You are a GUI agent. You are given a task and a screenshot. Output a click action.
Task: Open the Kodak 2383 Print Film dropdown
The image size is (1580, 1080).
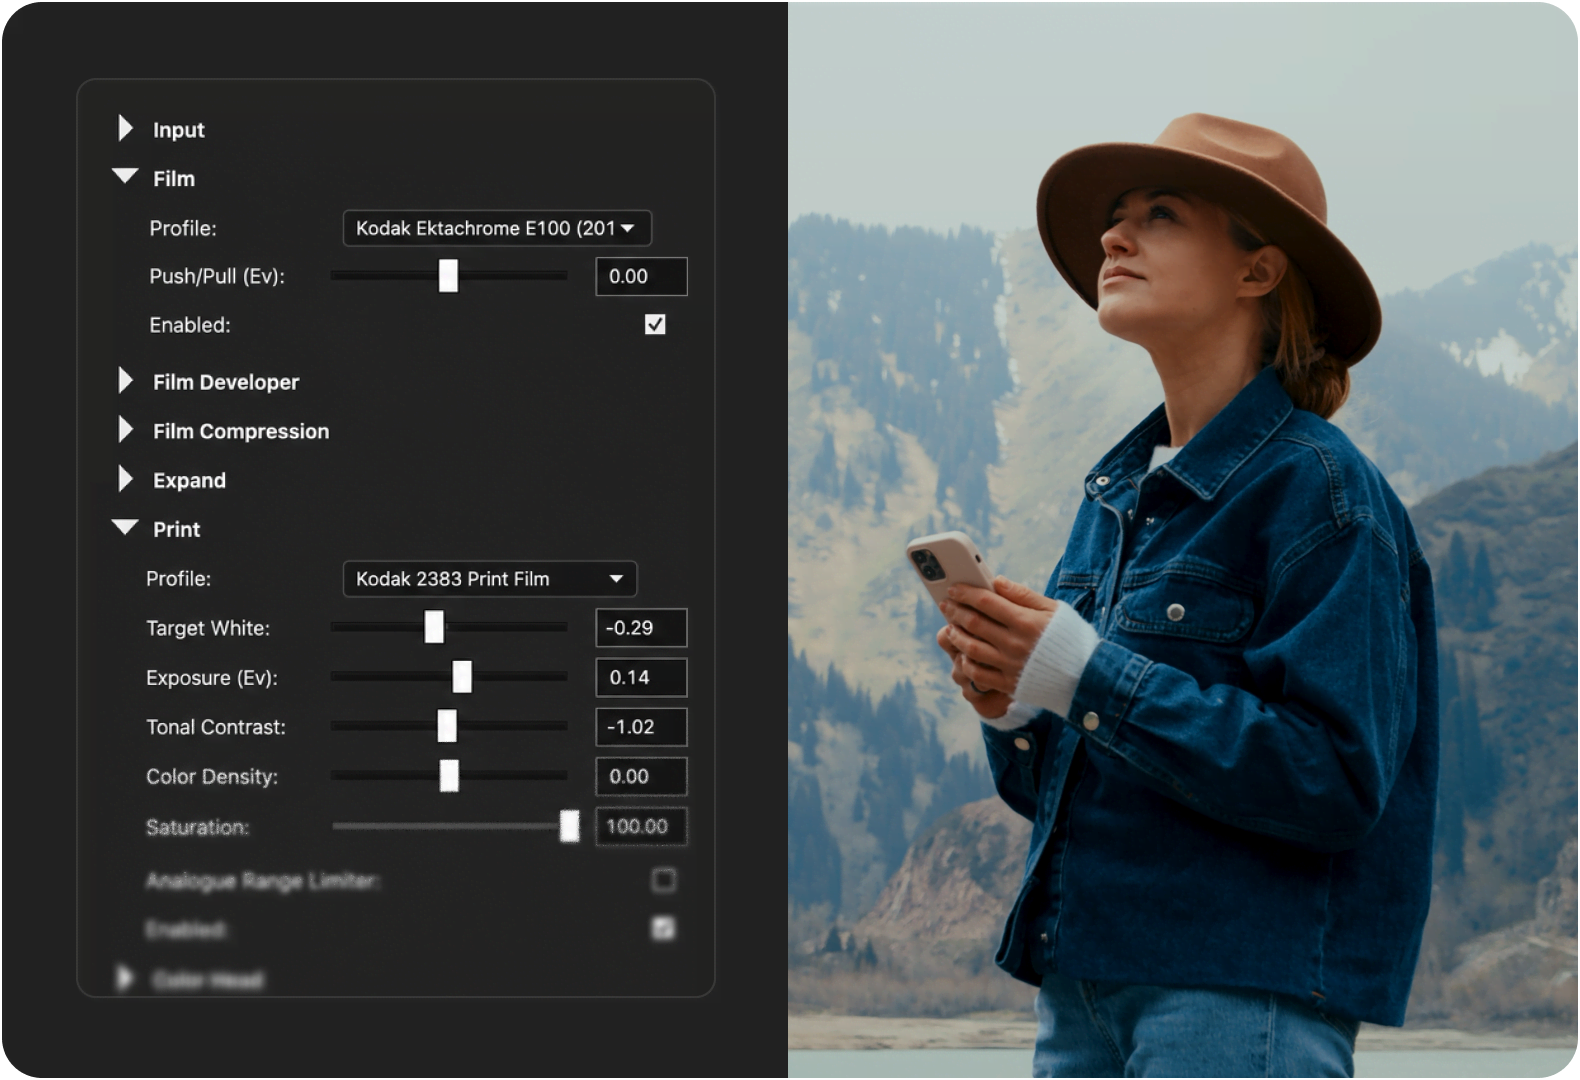pyautogui.click(x=490, y=579)
